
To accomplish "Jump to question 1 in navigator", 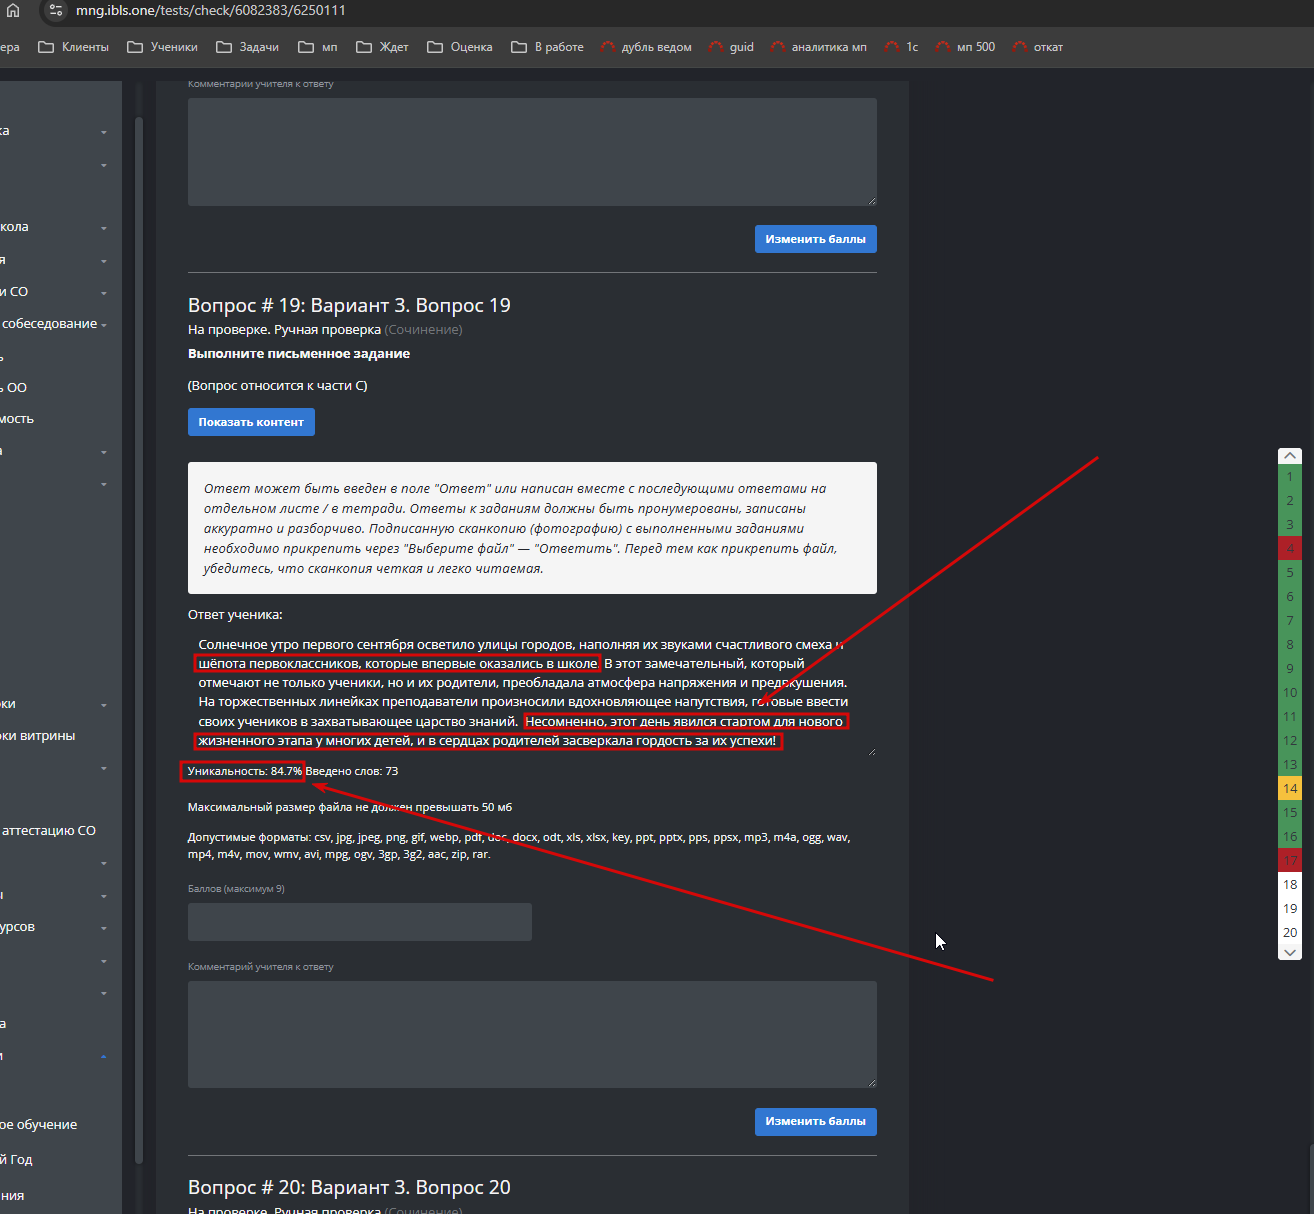I will (x=1290, y=477).
